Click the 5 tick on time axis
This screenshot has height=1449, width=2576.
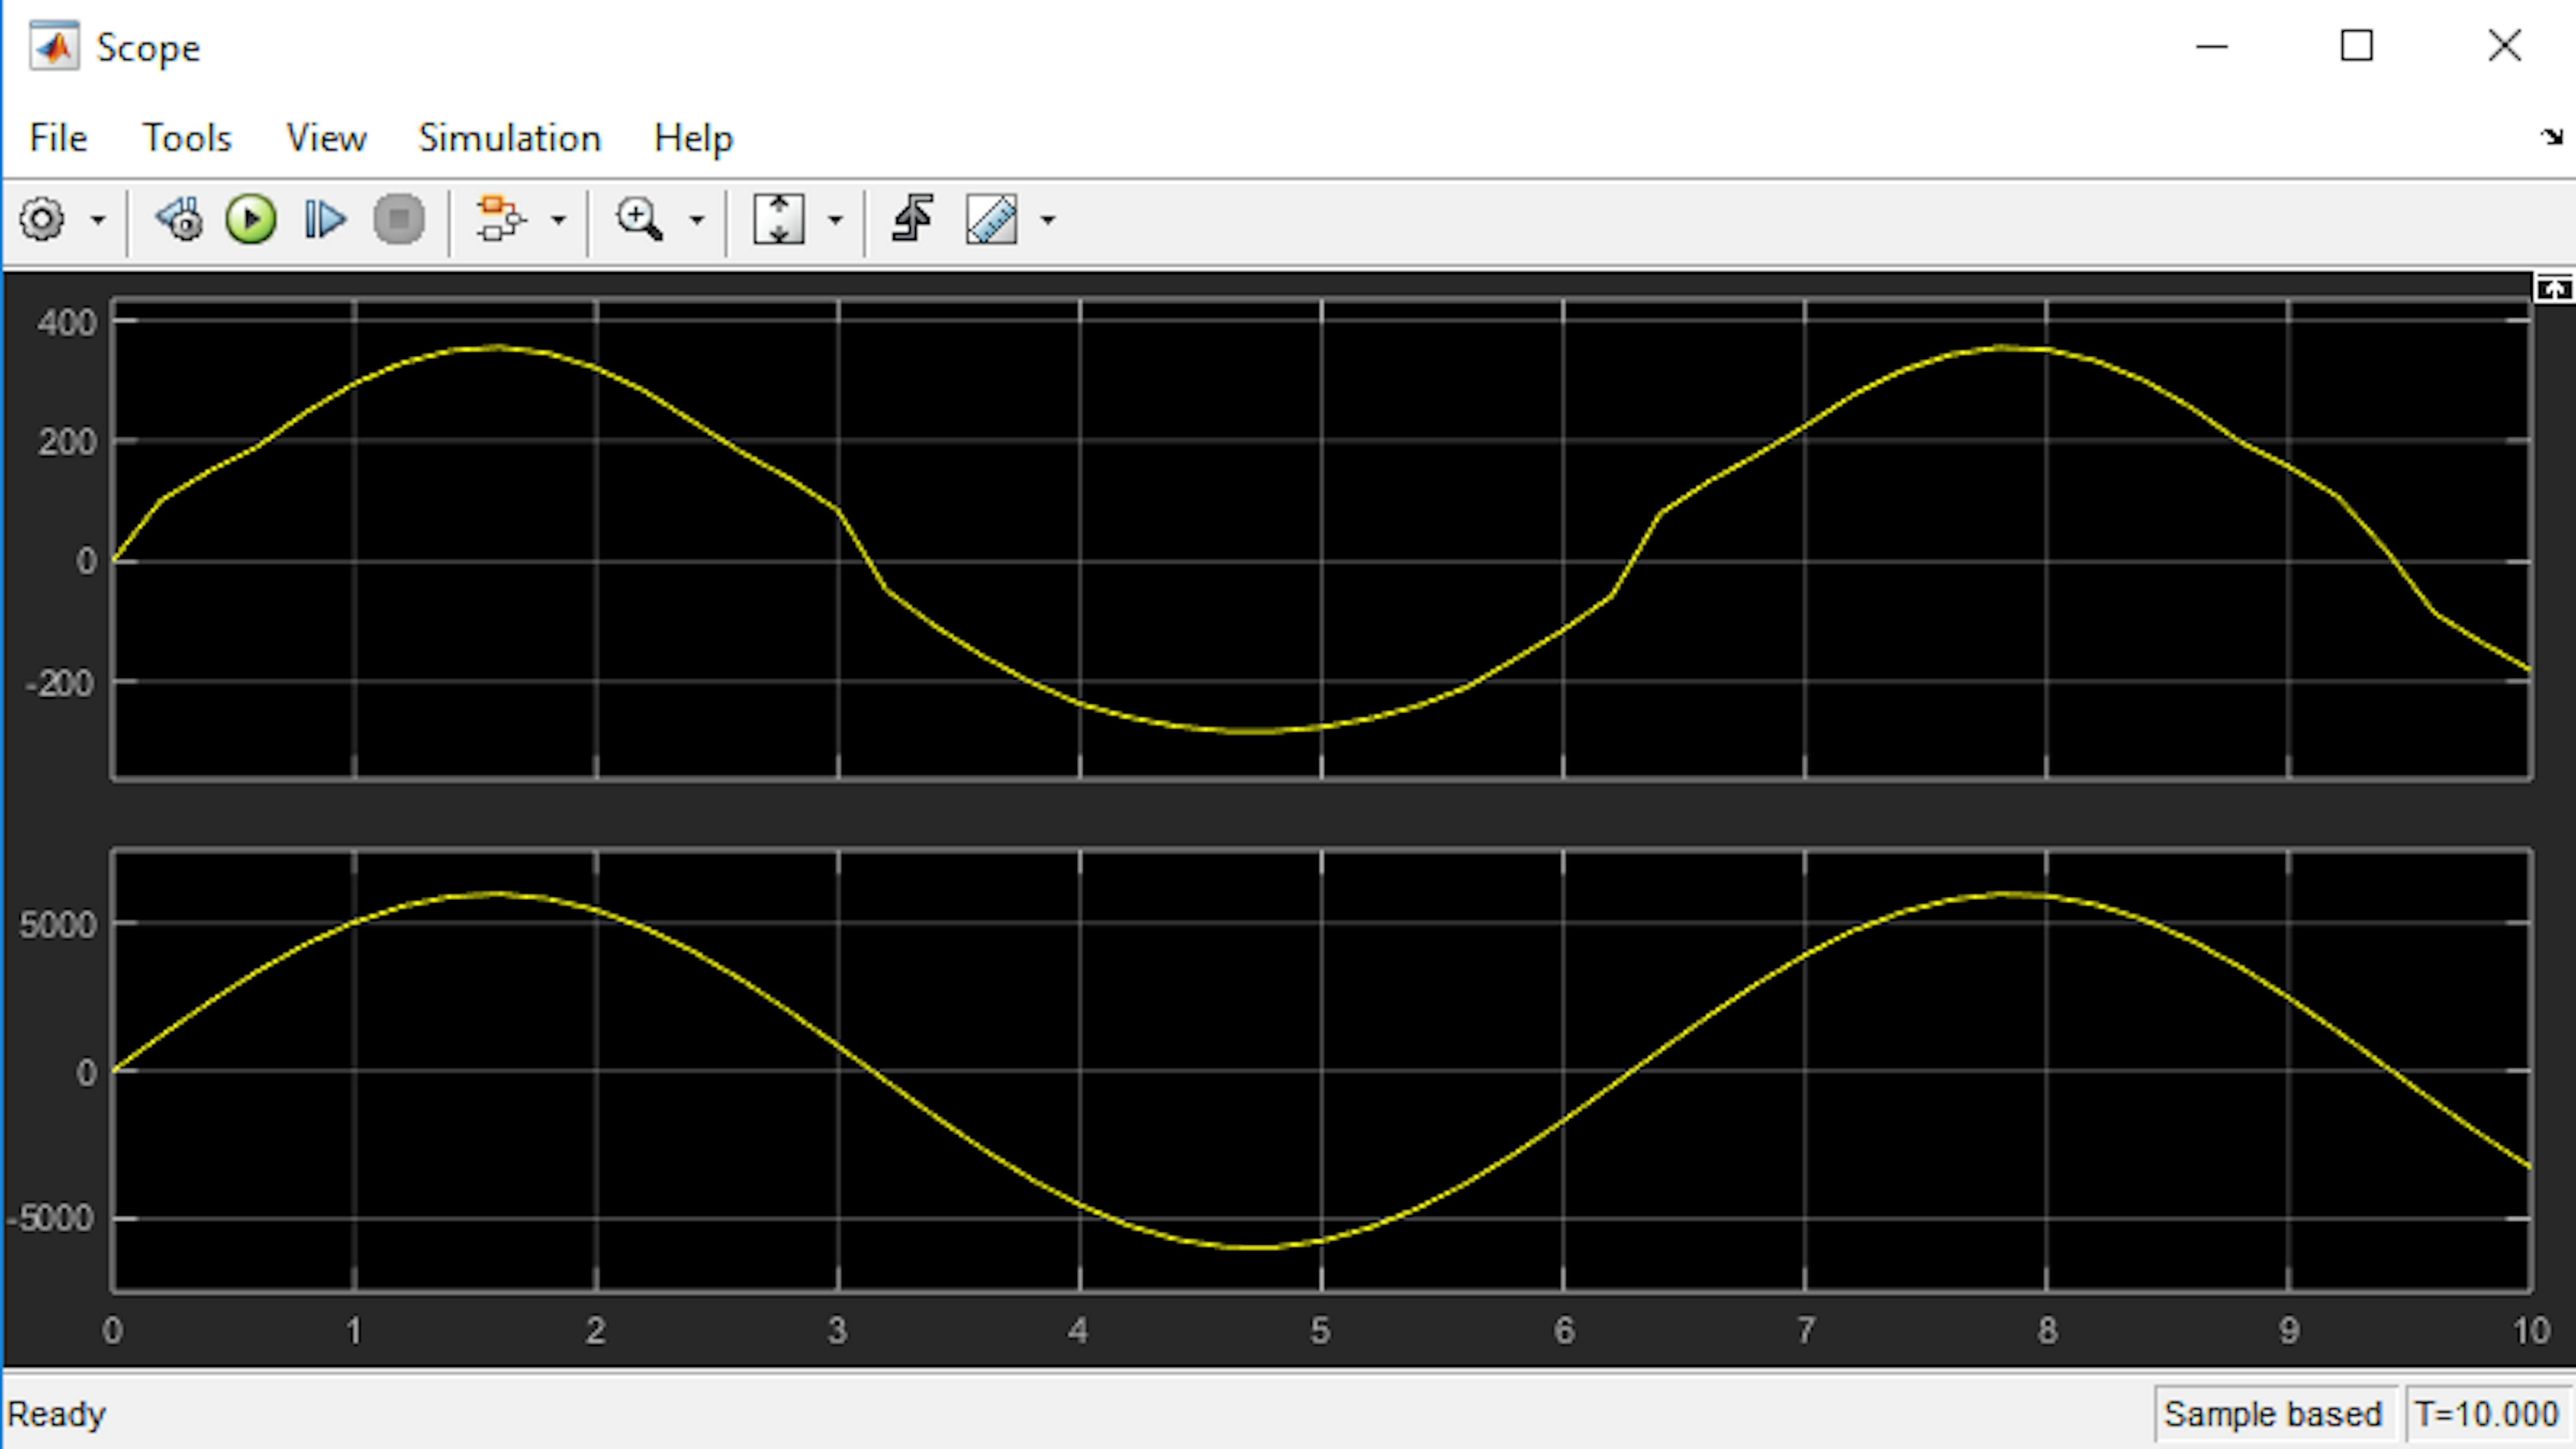[x=1321, y=1330]
